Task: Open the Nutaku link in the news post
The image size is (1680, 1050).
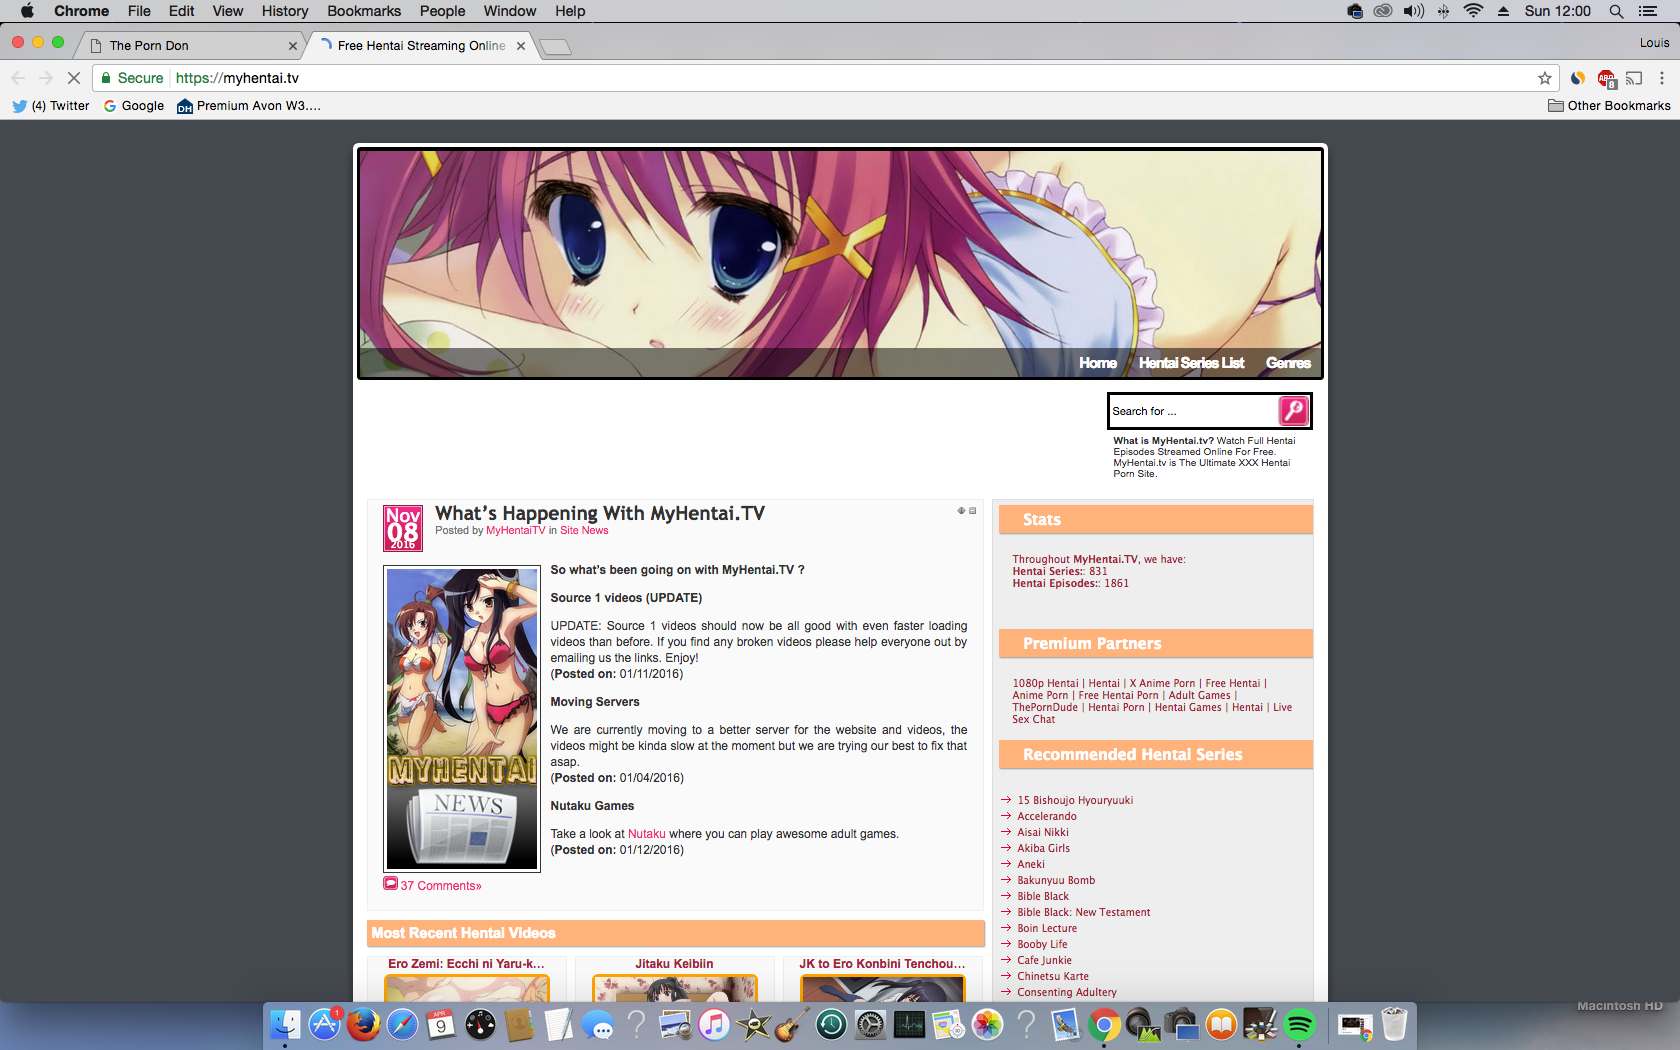Action: (x=646, y=834)
